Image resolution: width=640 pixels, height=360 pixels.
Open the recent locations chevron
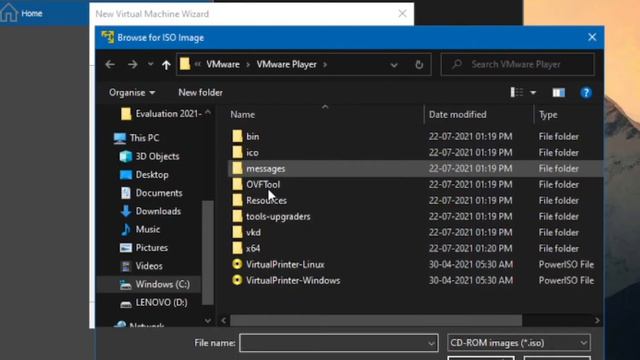[x=151, y=64]
